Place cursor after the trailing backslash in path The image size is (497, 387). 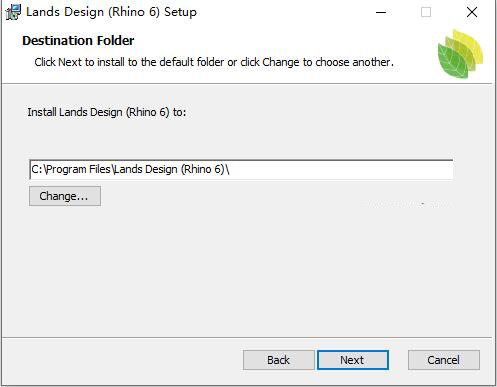click(230, 169)
